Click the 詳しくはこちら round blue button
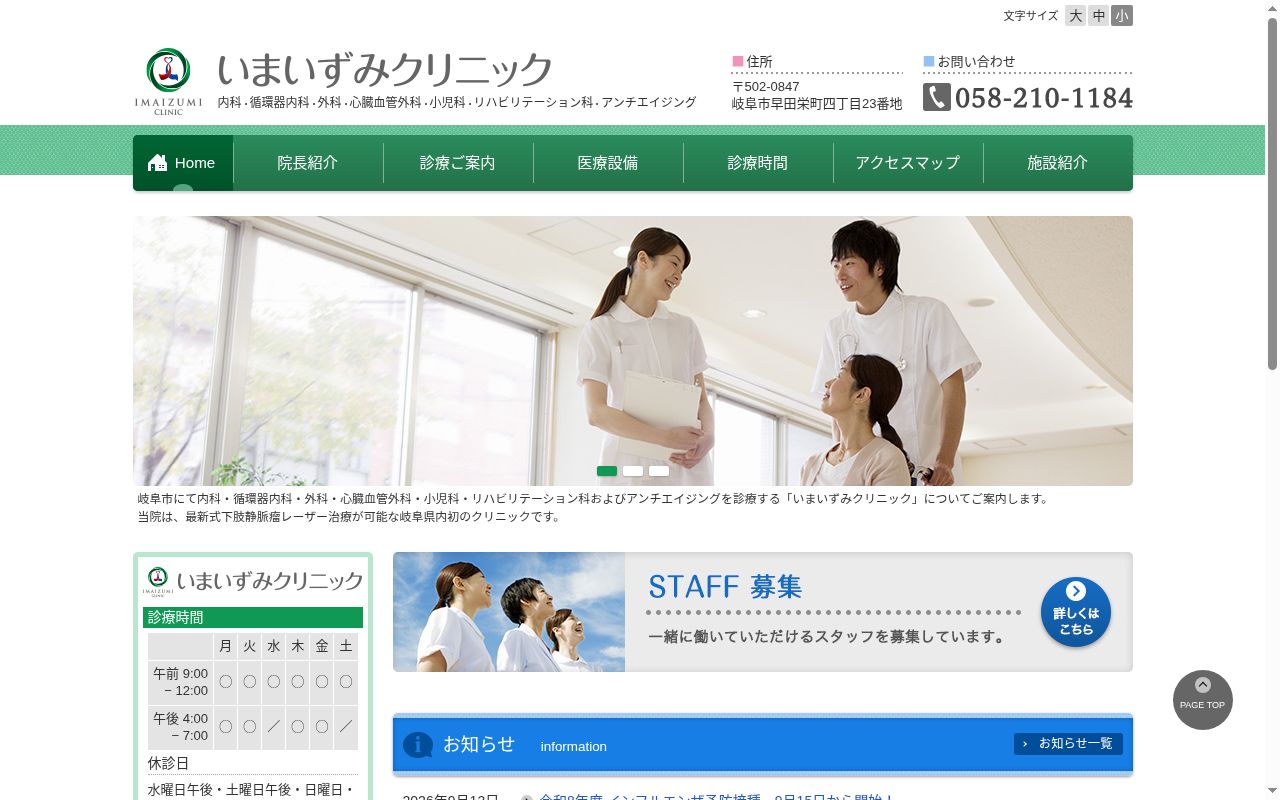The height and width of the screenshot is (800, 1280). coord(1076,612)
